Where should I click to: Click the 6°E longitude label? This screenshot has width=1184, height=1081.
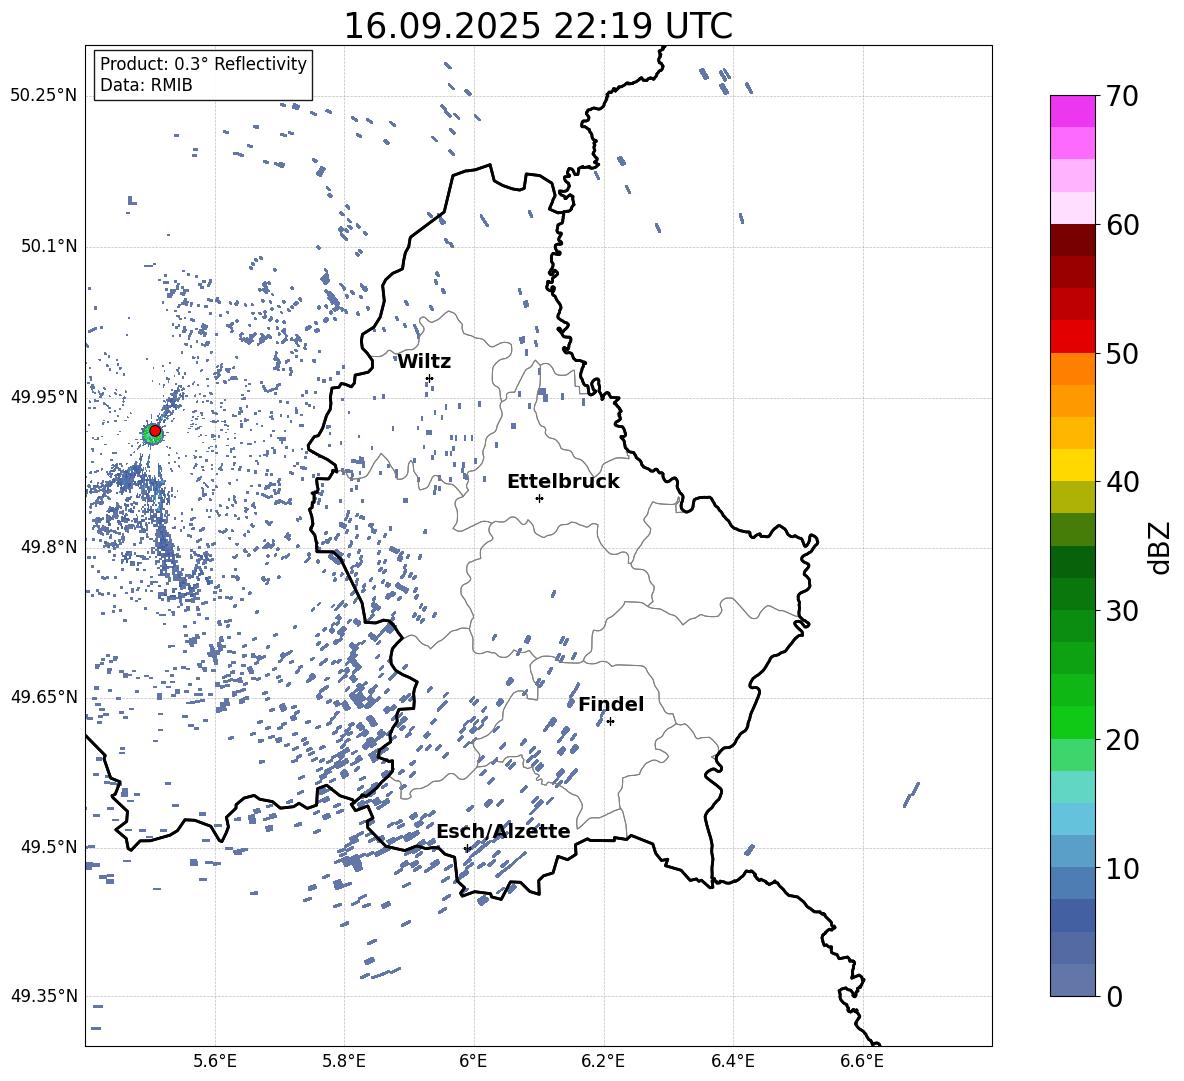[473, 1061]
